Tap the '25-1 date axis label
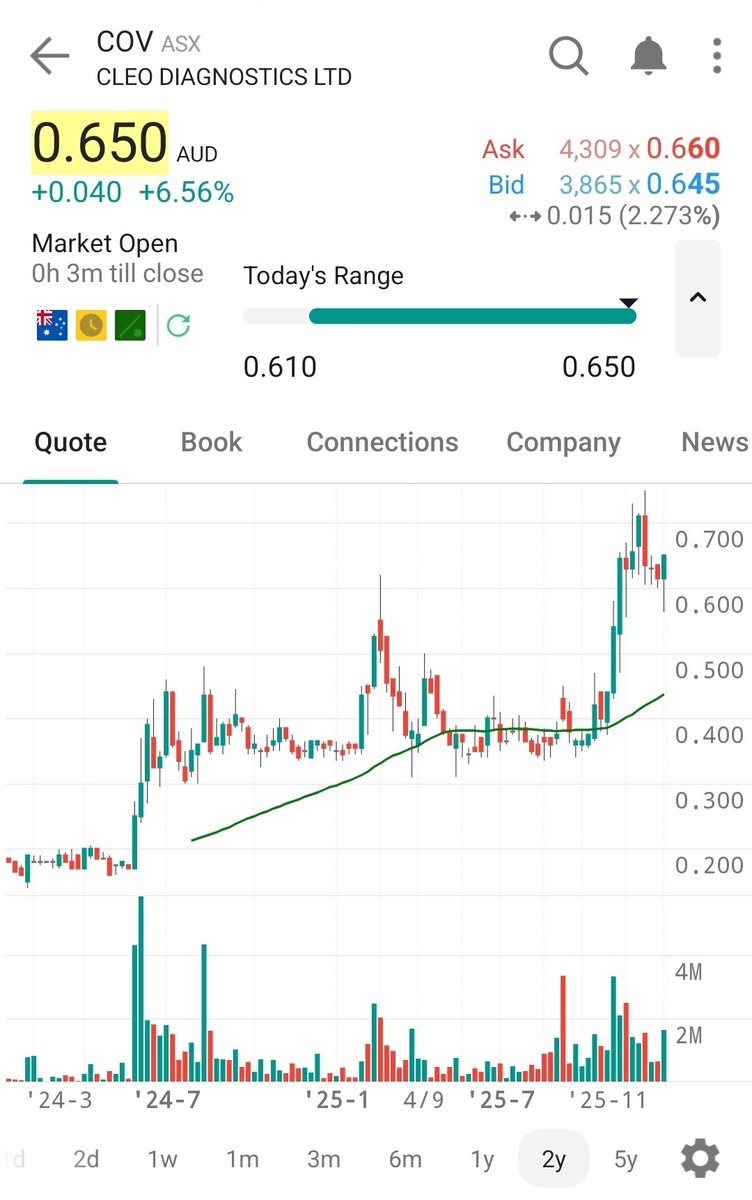The image size is (752, 1200). (338, 1100)
